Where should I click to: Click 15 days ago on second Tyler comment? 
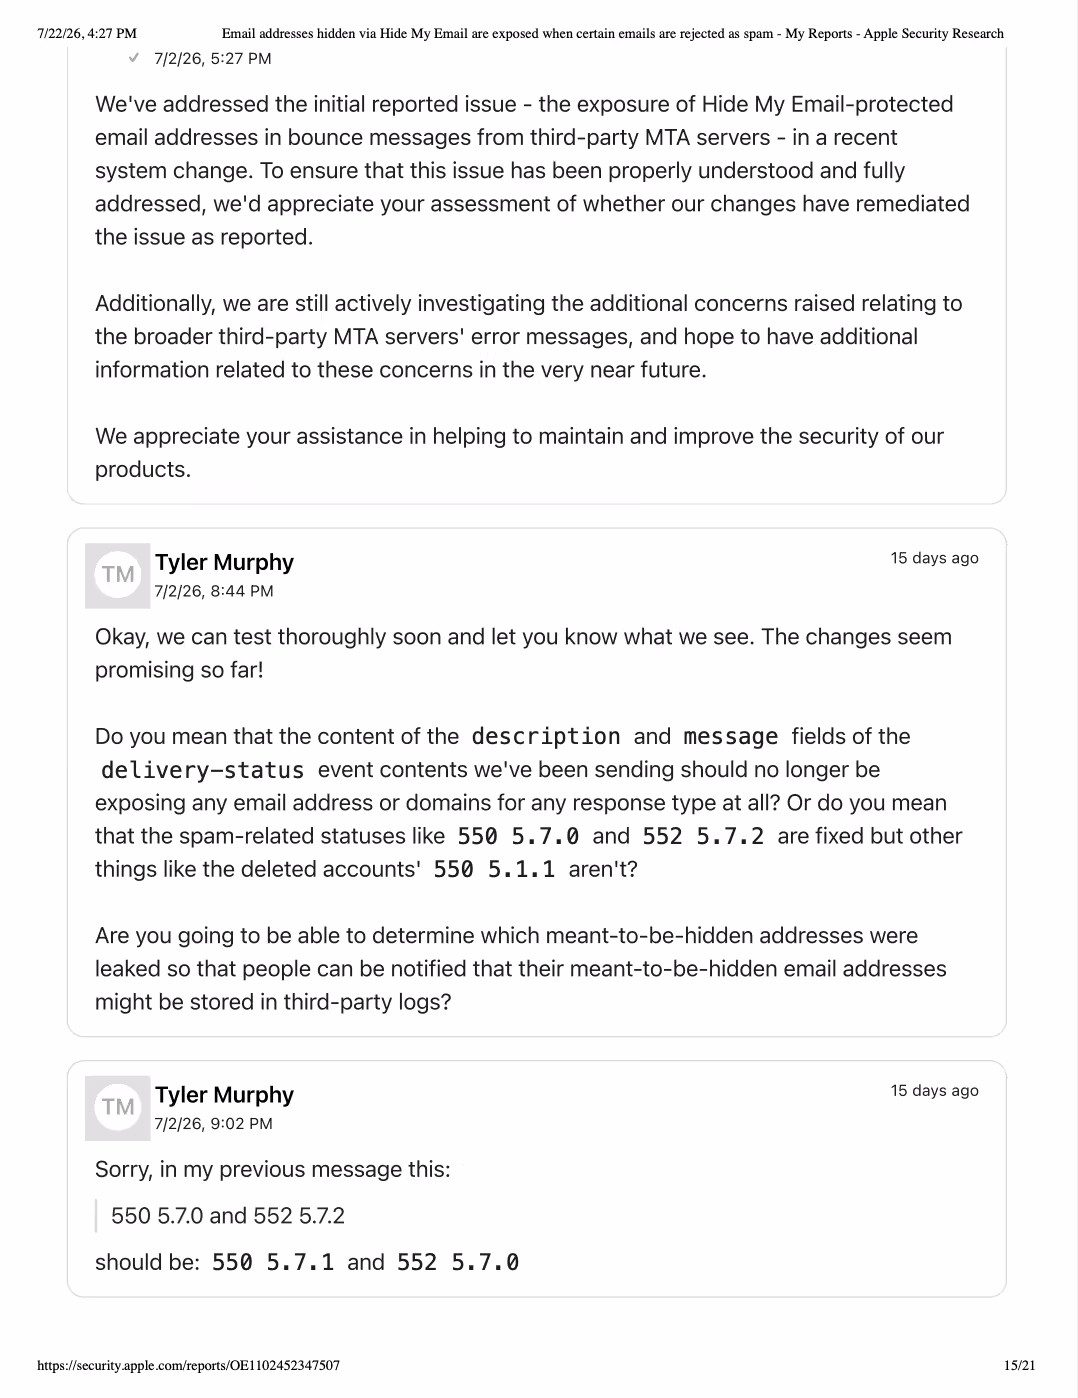pos(934,1091)
